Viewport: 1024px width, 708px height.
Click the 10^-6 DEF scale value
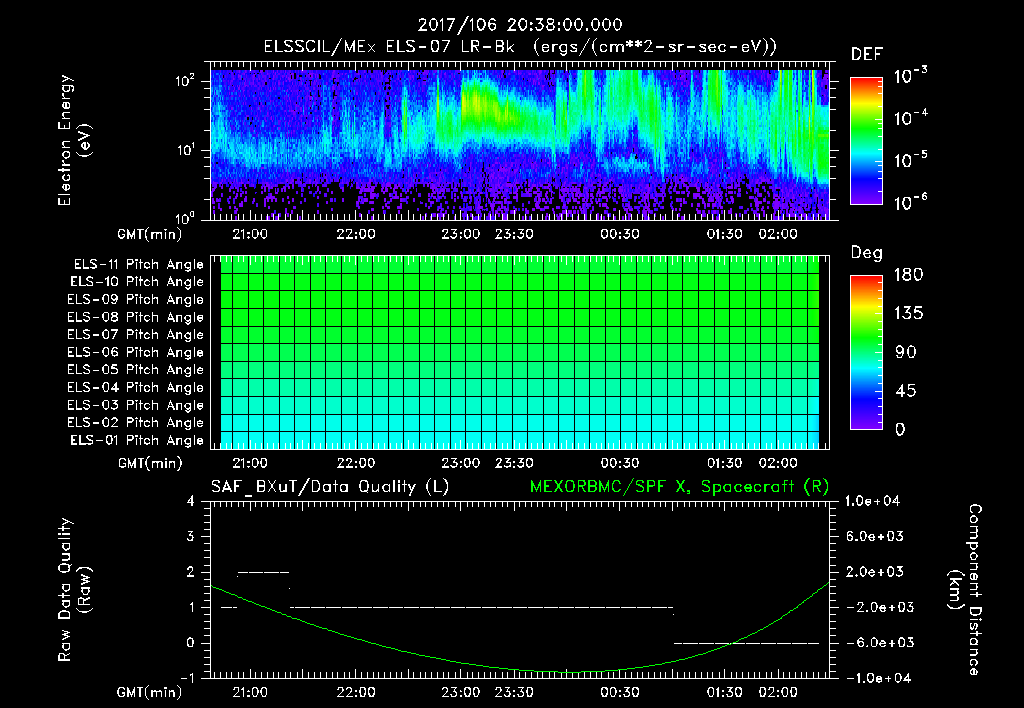pos(910,202)
